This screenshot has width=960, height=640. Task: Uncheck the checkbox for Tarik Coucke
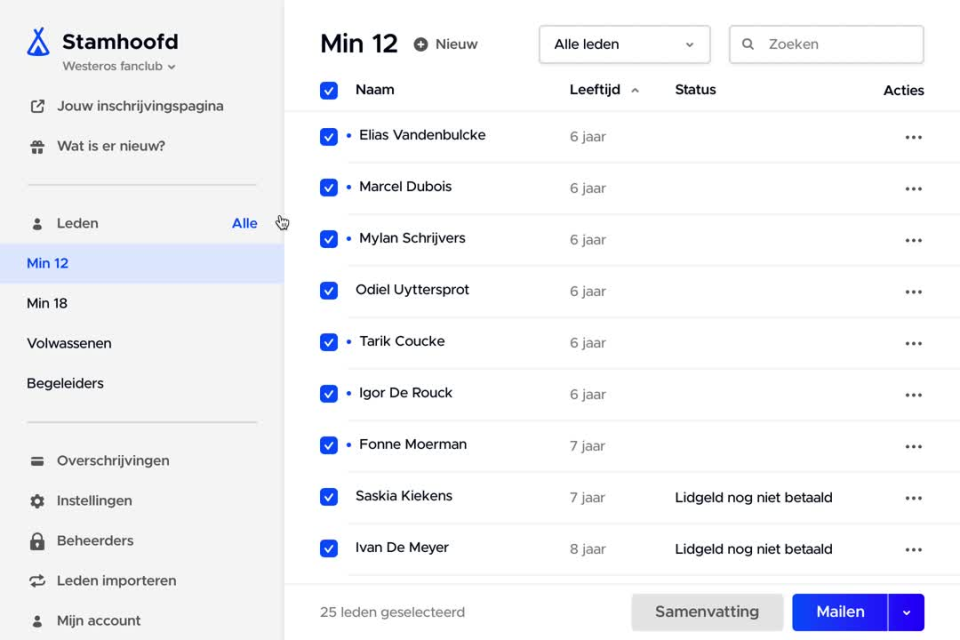(x=329, y=342)
